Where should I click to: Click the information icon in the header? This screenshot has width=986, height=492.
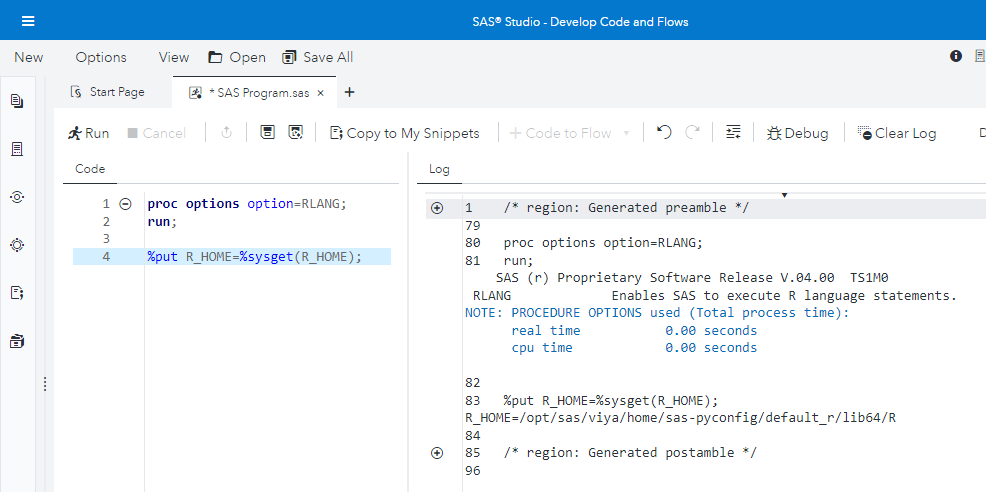pos(956,57)
